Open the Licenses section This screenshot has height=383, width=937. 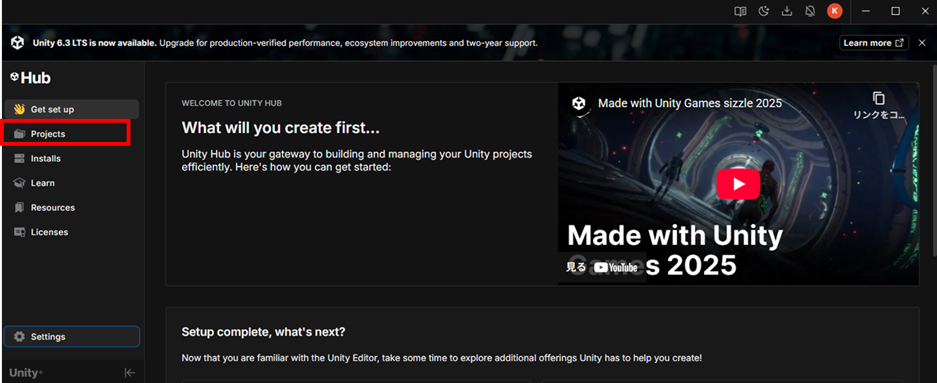[x=72, y=232]
